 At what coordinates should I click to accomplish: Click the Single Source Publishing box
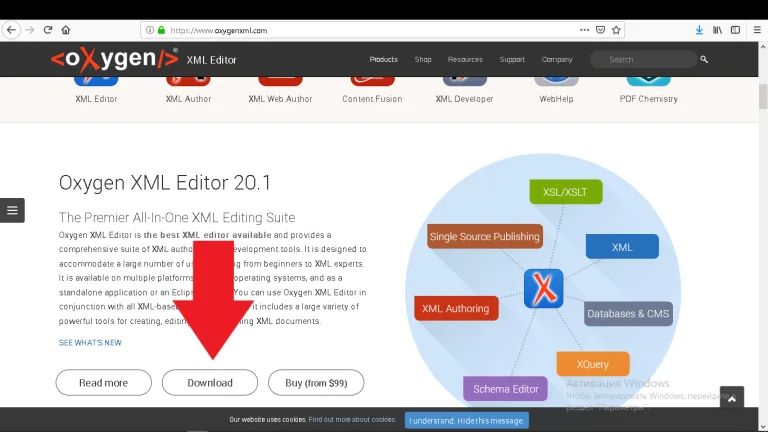click(x=484, y=237)
